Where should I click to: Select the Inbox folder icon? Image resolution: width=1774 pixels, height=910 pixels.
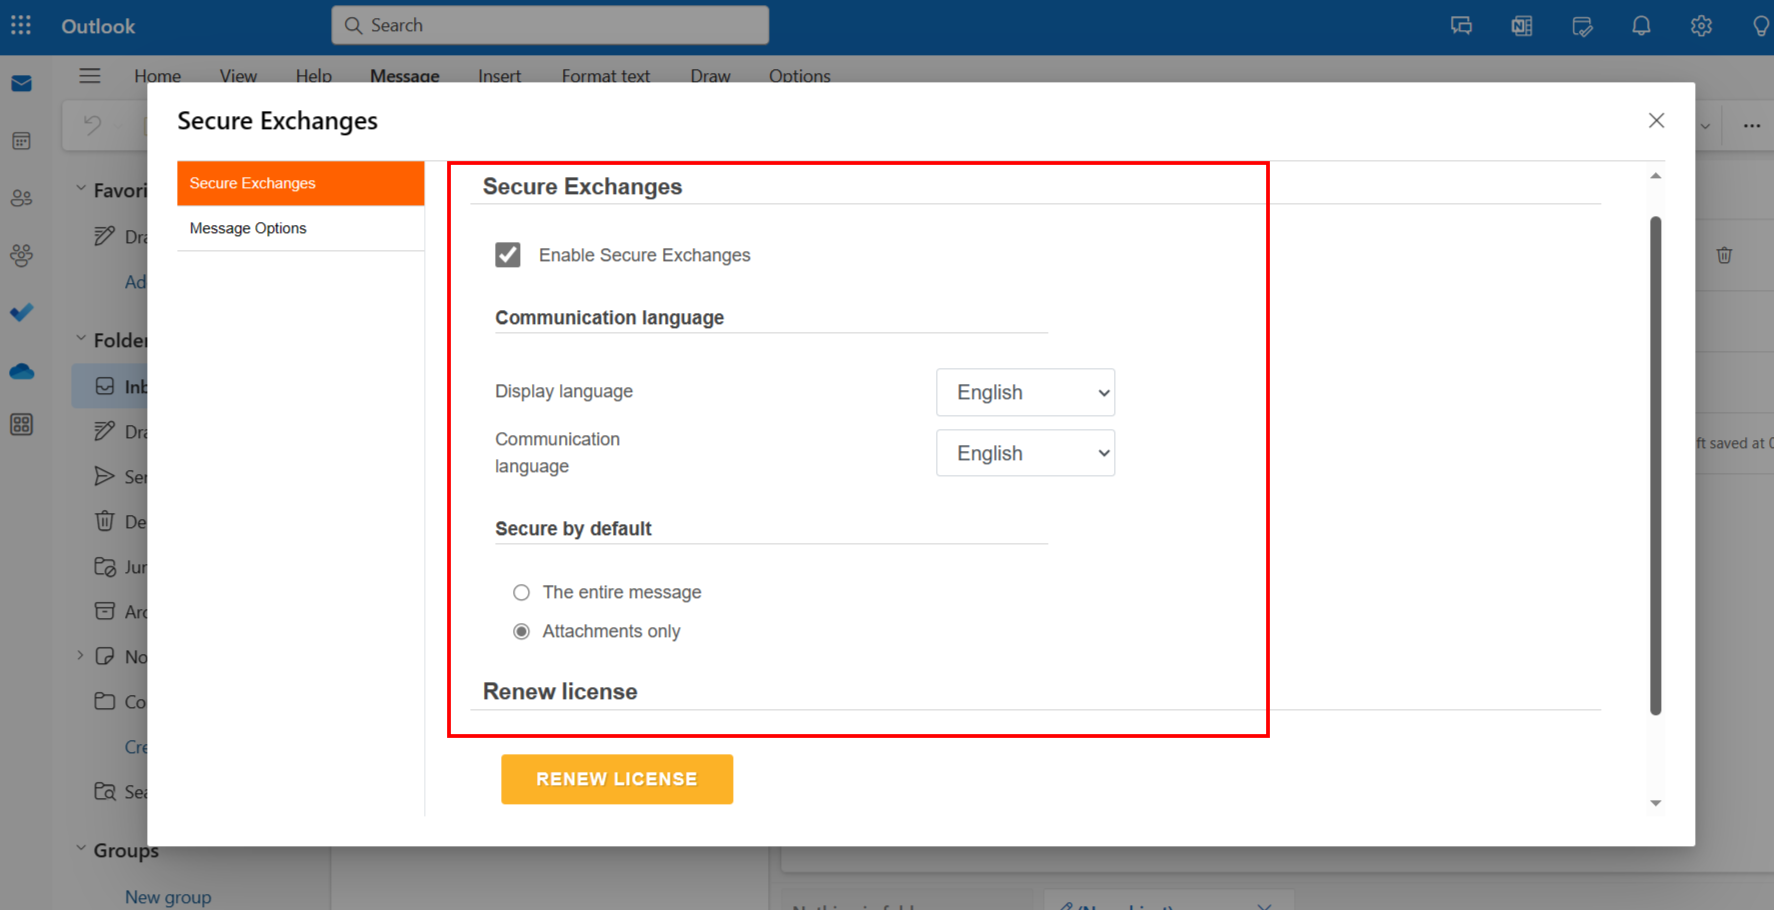coord(105,386)
